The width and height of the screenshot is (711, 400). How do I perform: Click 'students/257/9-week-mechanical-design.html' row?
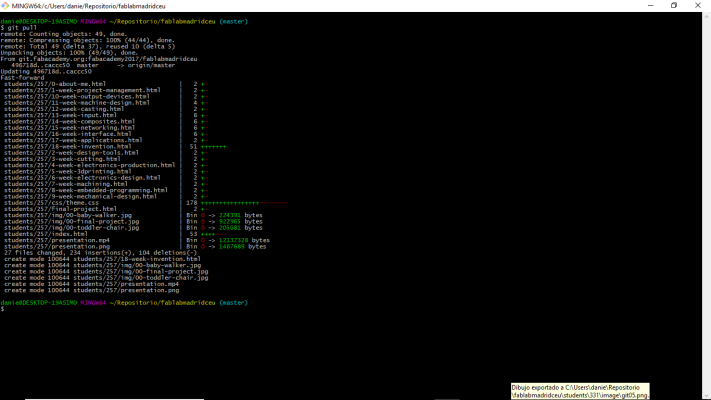click(x=106, y=197)
